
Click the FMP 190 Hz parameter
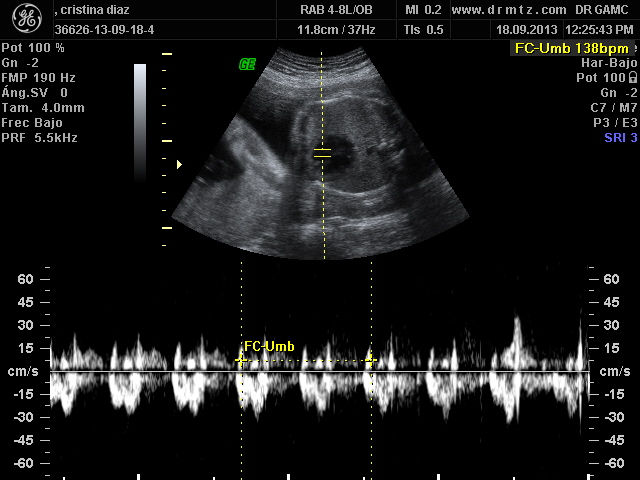pyautogui.click(x=38, y=78)
